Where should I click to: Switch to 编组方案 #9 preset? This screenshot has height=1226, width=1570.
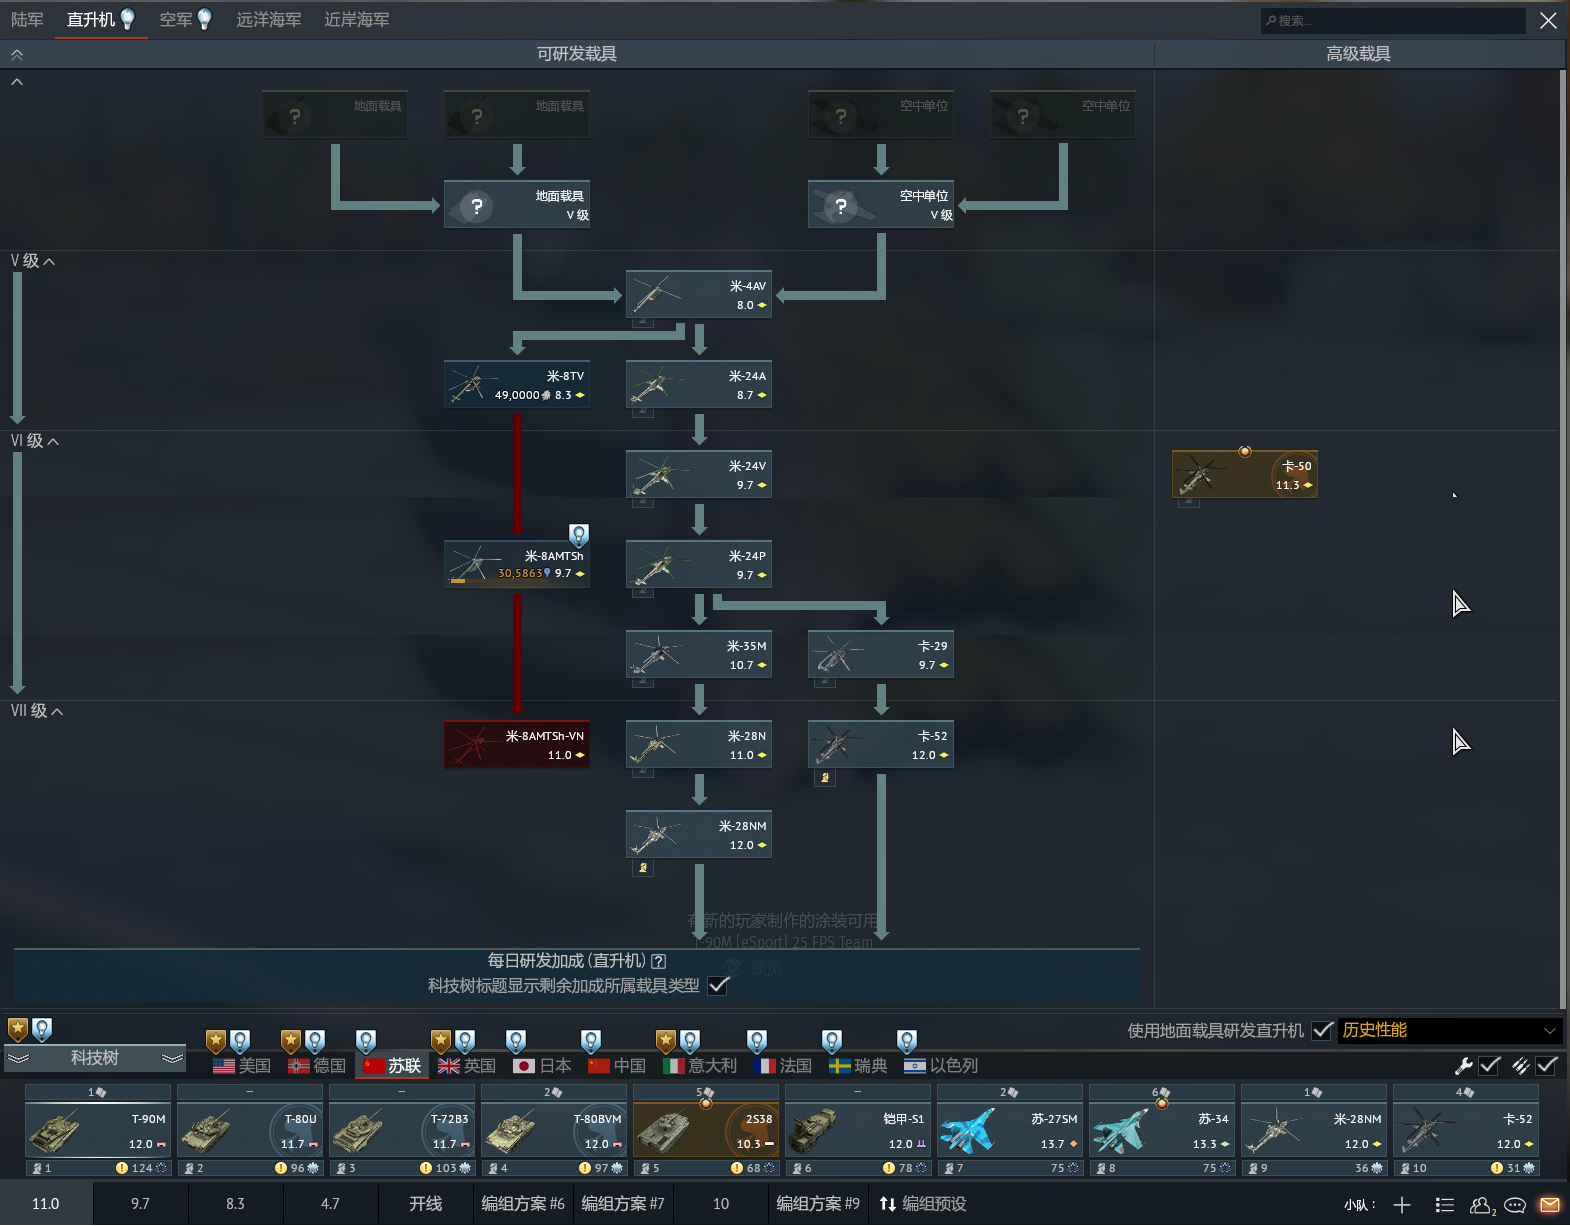click(818, 1204)
